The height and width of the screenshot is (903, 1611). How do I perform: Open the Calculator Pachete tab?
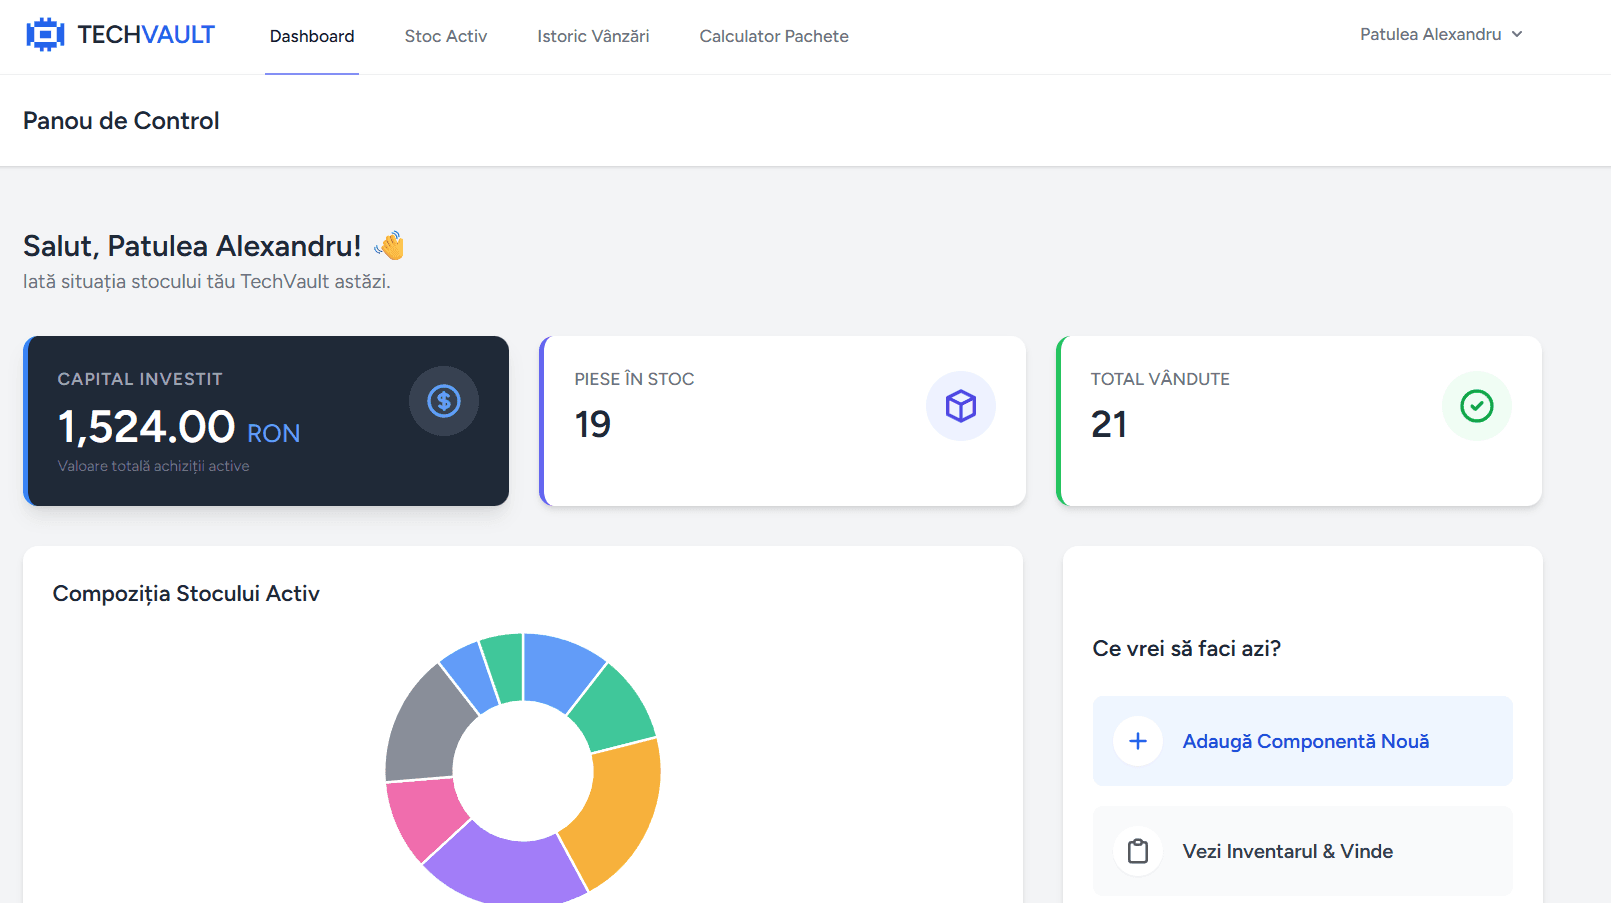[x=774, y=37]
